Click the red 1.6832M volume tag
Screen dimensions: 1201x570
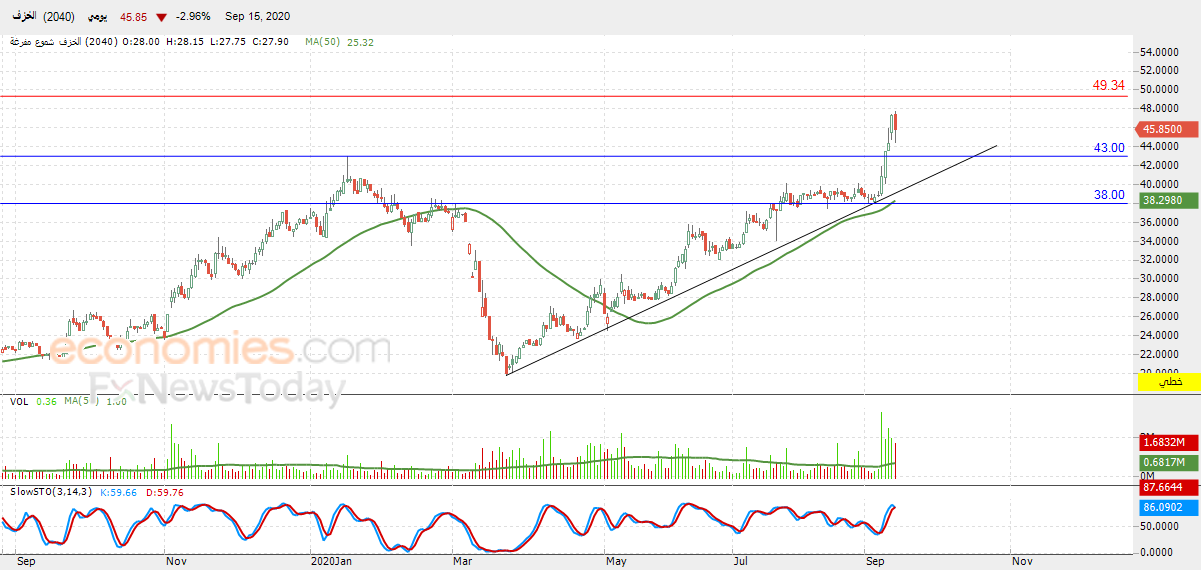click(1167, 442)
